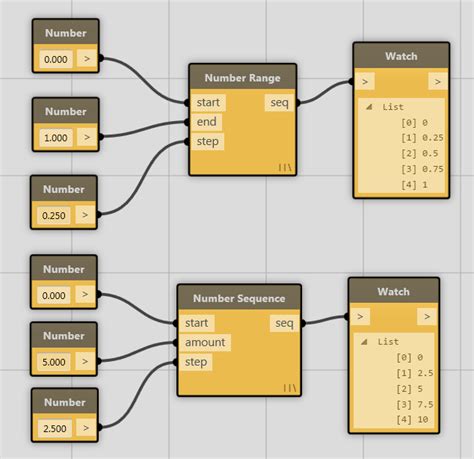Click the seq output of Number Sequence
474x459 pixels.
coord(284,323)
